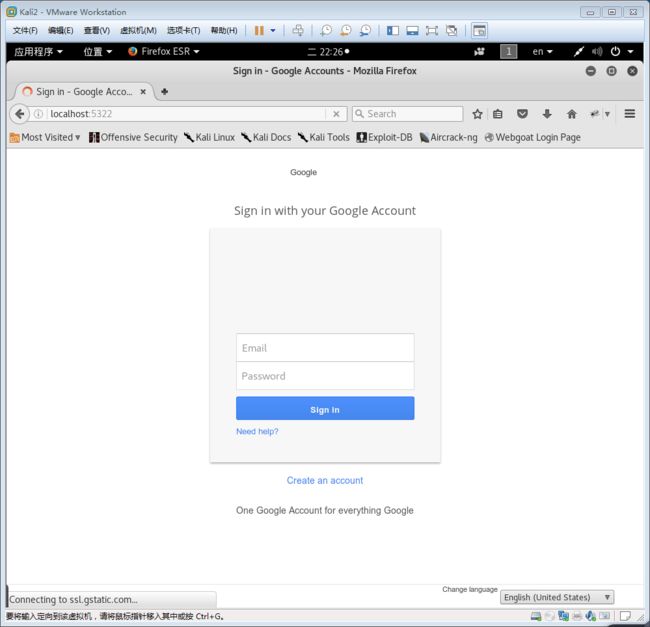Click the localhost:5322 address bar
The image size is (650, 627).
187,114
